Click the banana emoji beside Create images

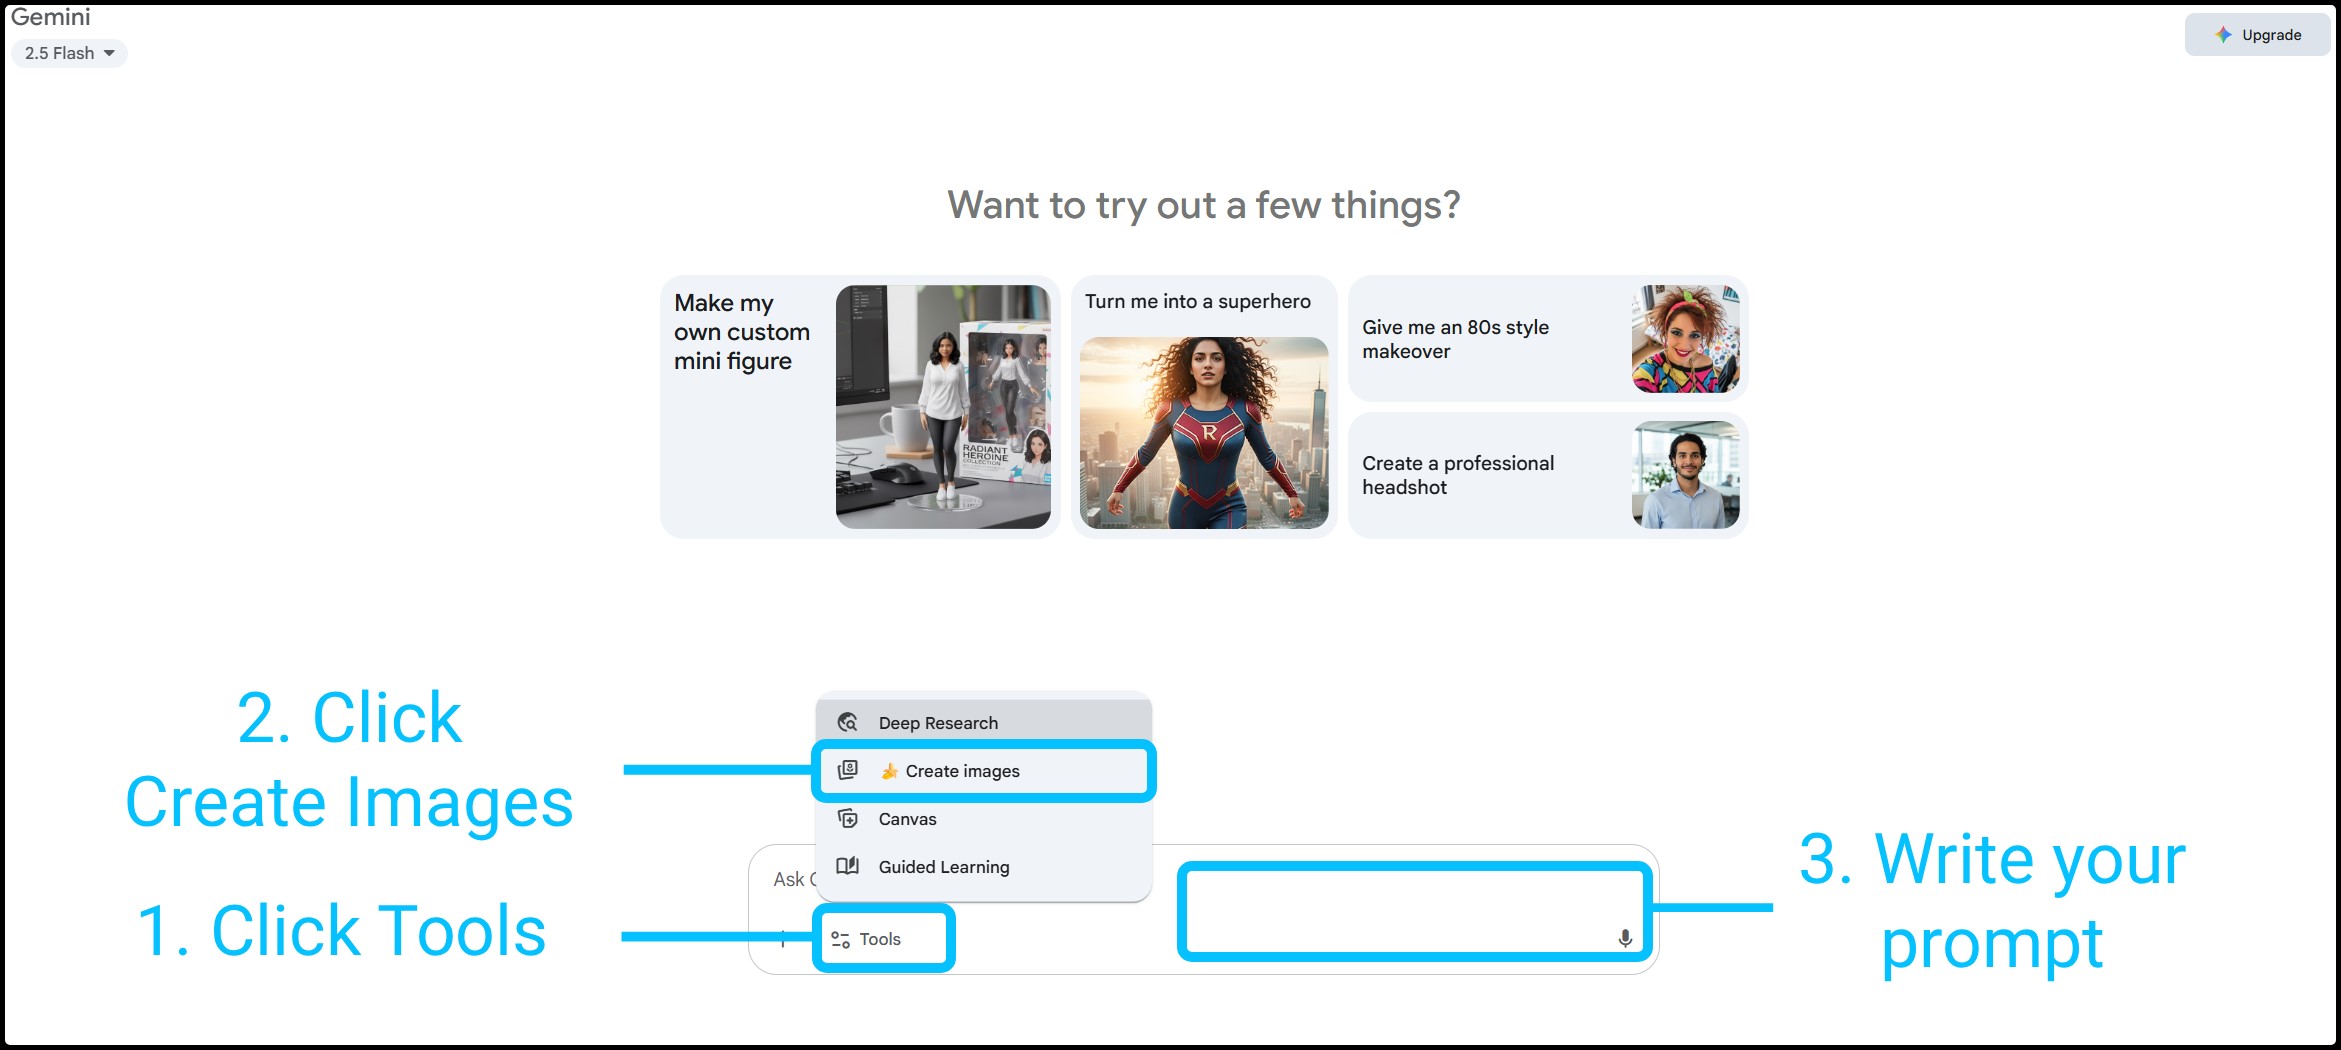pos(889,771)
